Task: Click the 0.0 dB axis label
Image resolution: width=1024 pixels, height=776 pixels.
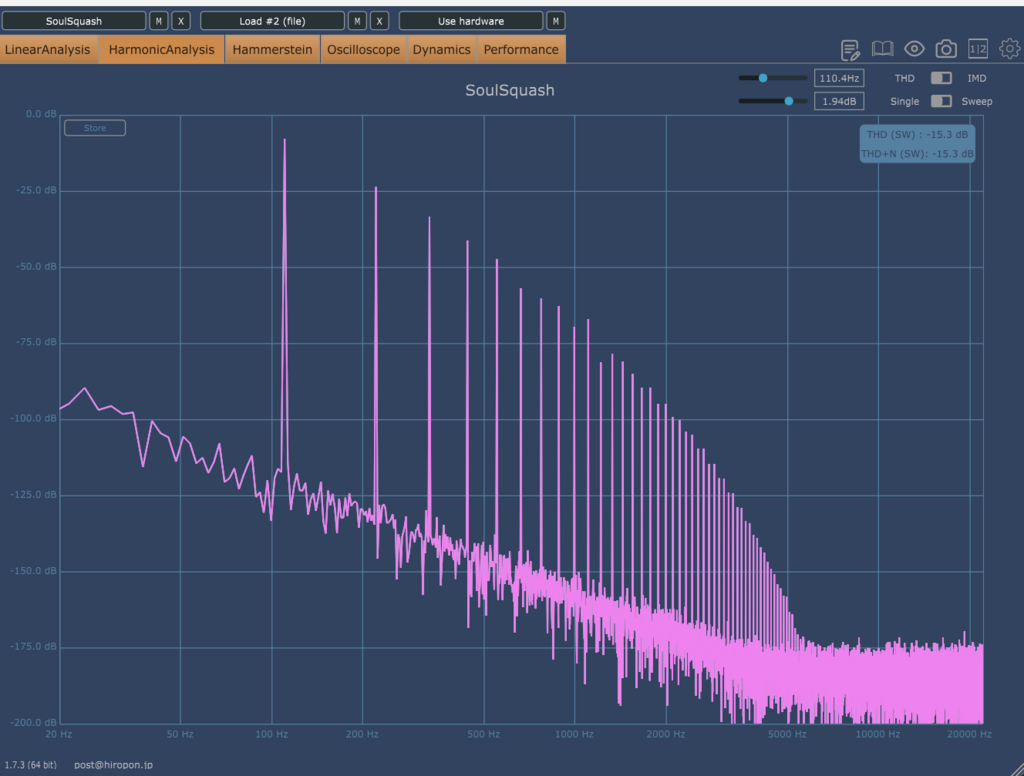Action: 41,114
